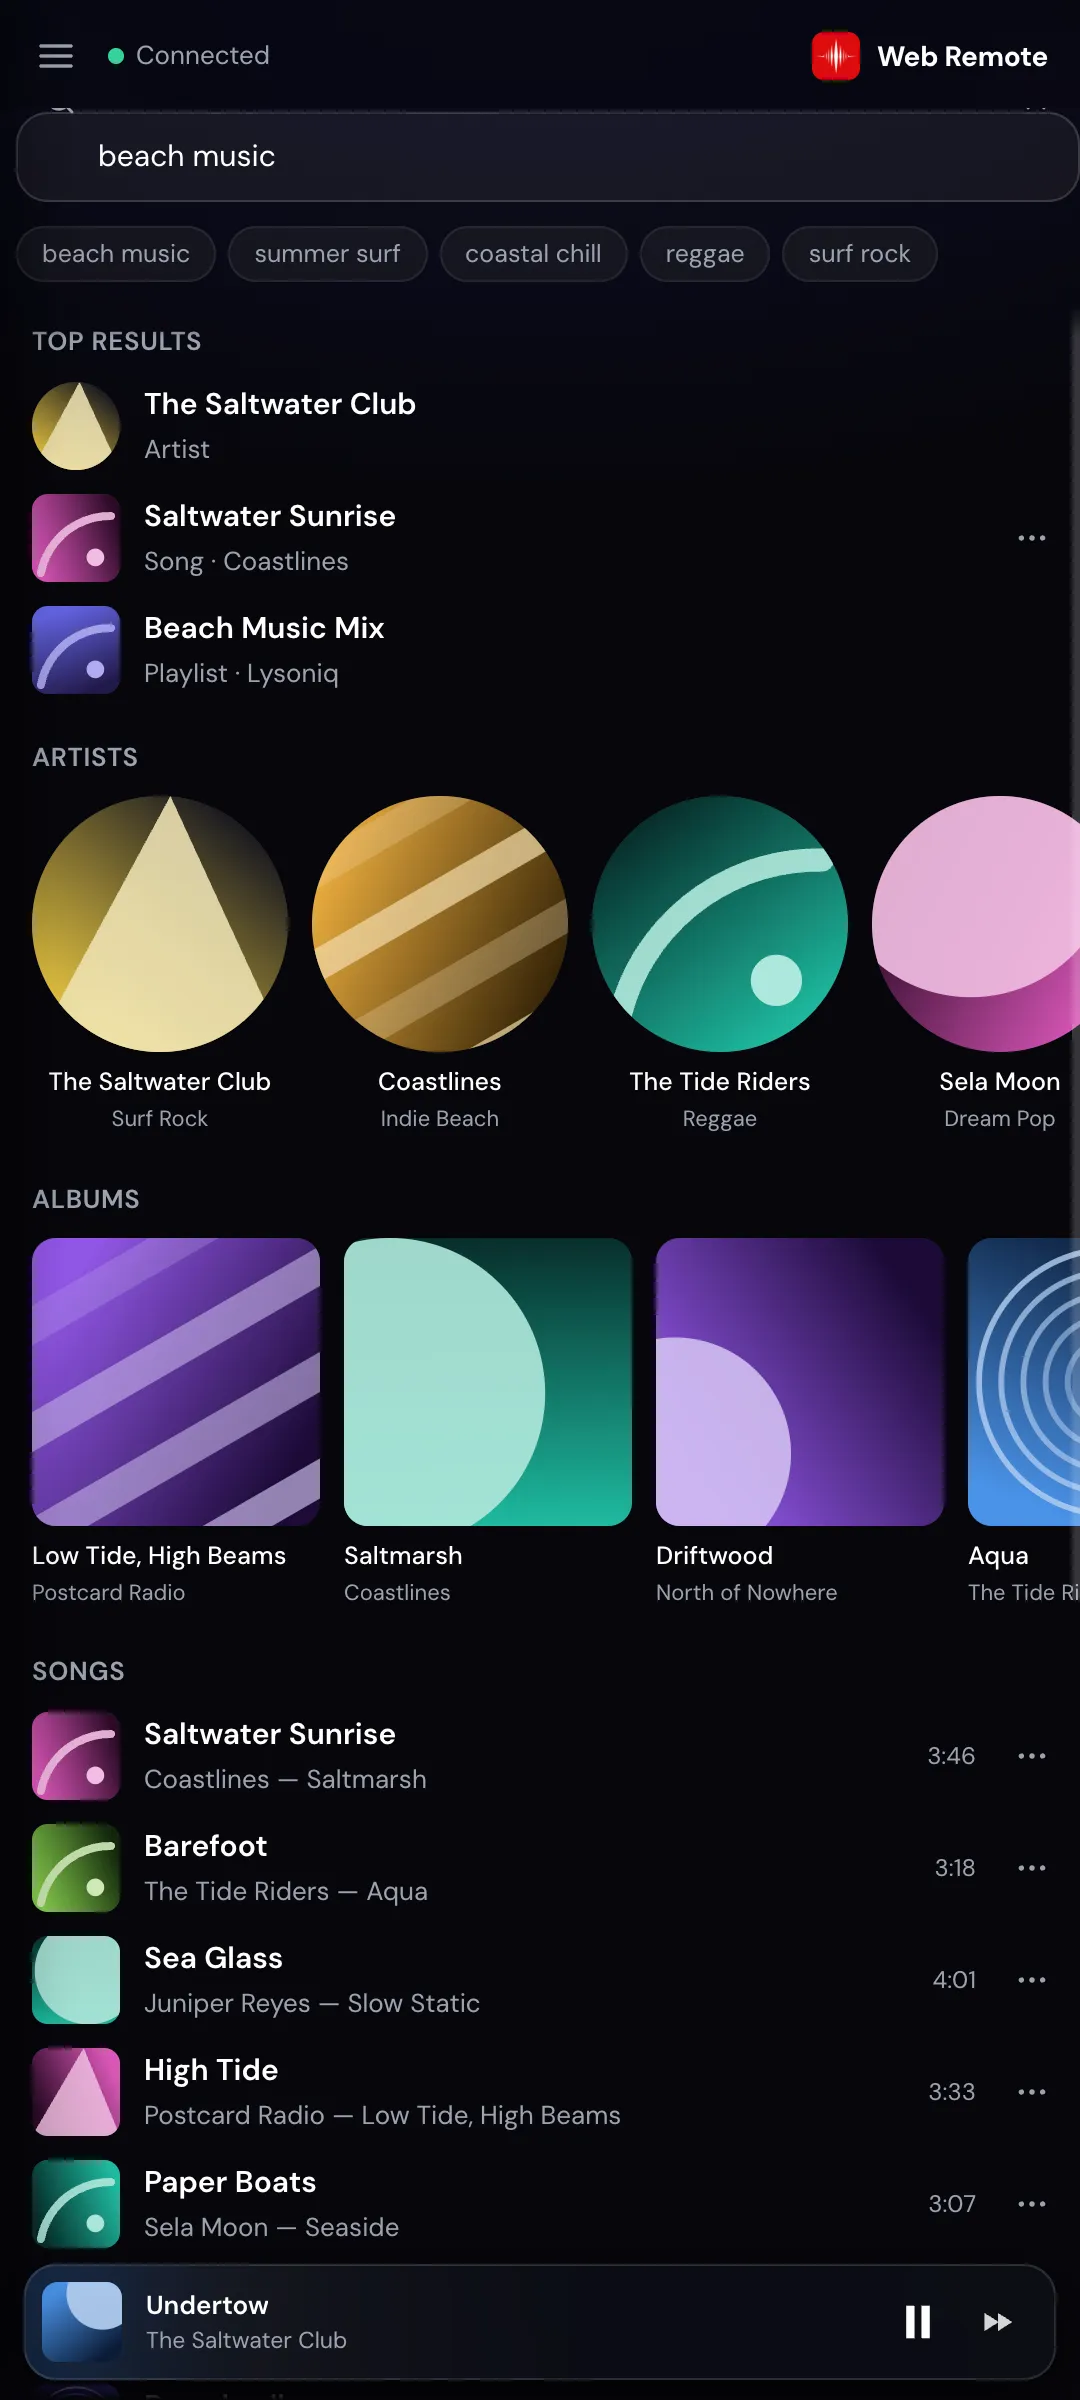Play Sea Glass via its mint artwork
Screen dimensions: 1080x2400
(x=76, y=1980)
